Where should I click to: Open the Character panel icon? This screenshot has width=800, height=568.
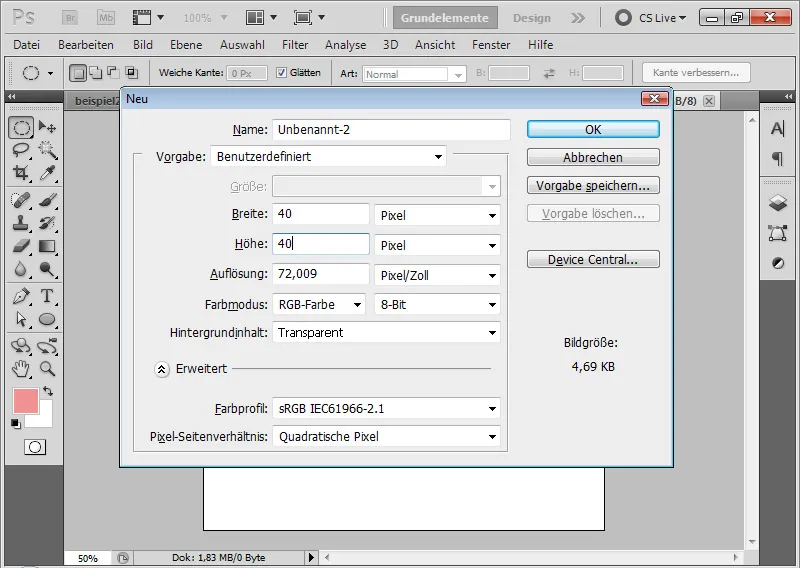coord(778,129)
